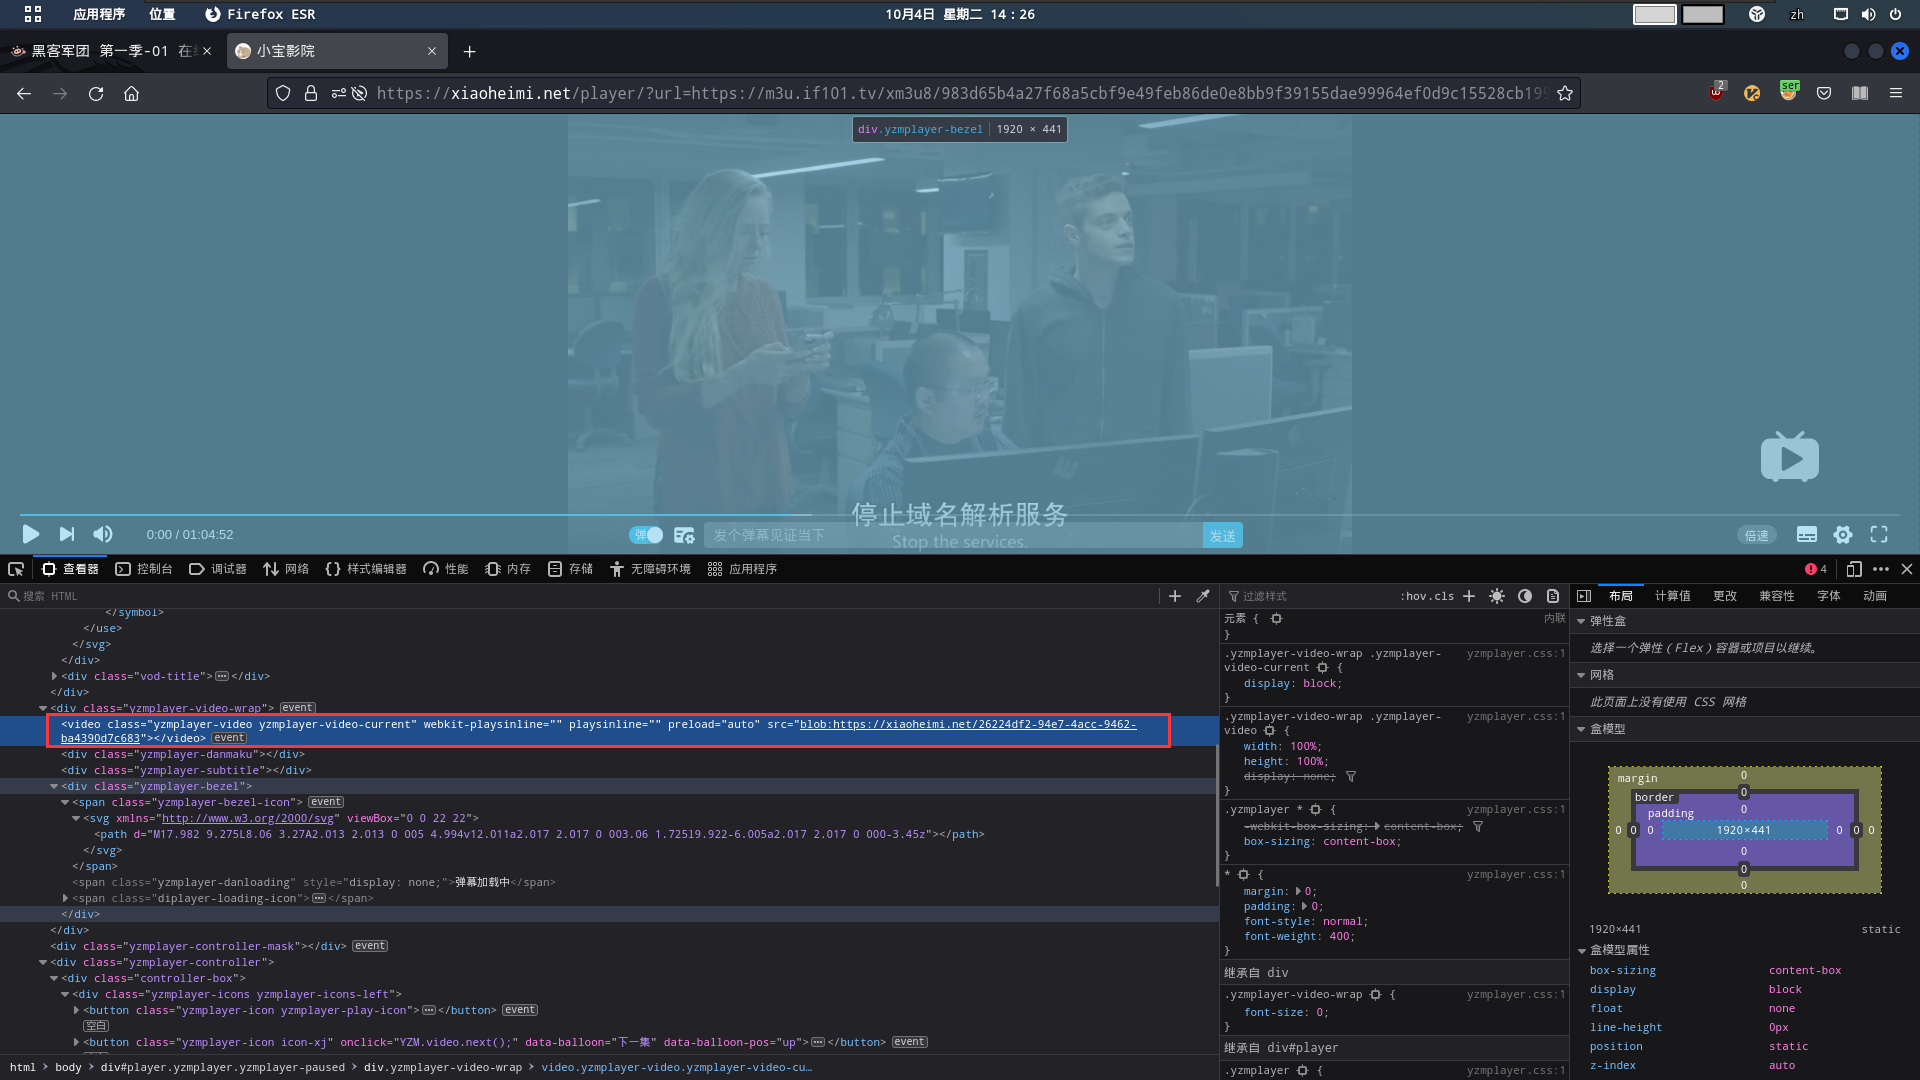
Task: Pick color with eyedropper icon in inspector
Action: pyautogui.click(x=1203, y=596)
